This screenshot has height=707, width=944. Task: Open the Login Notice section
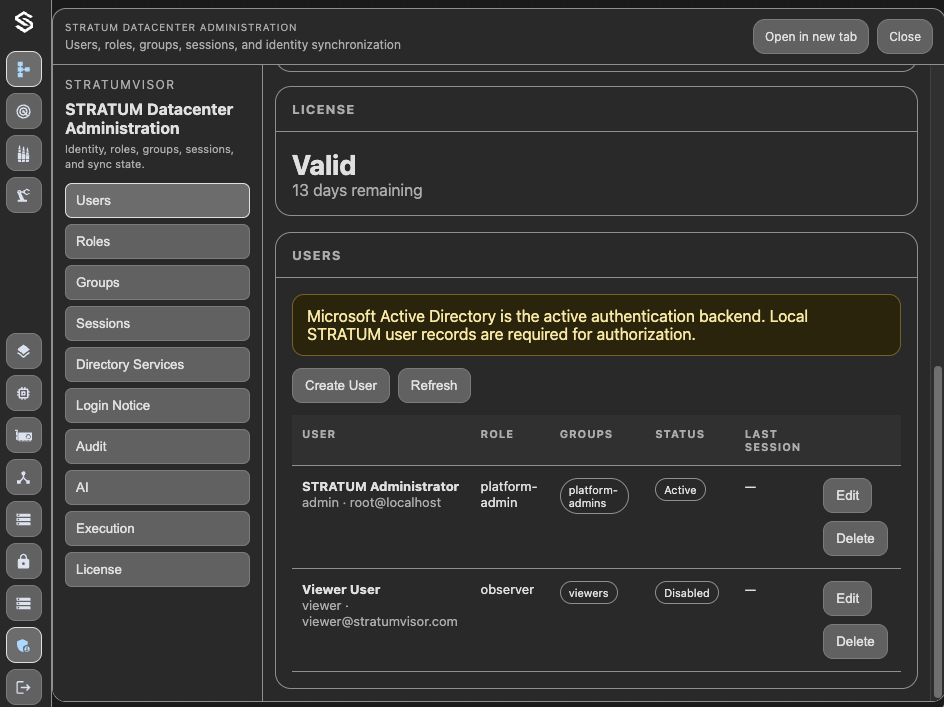pos(157,405)
